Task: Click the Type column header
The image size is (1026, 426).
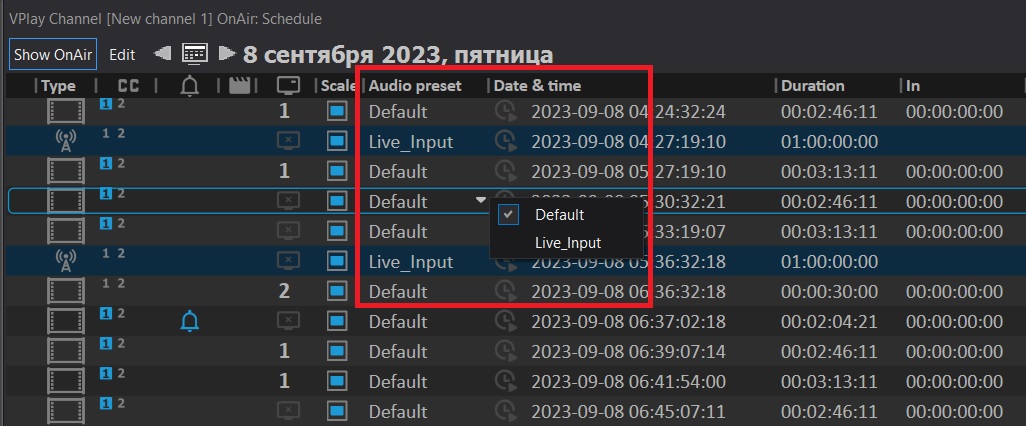Action: (58, 86)
